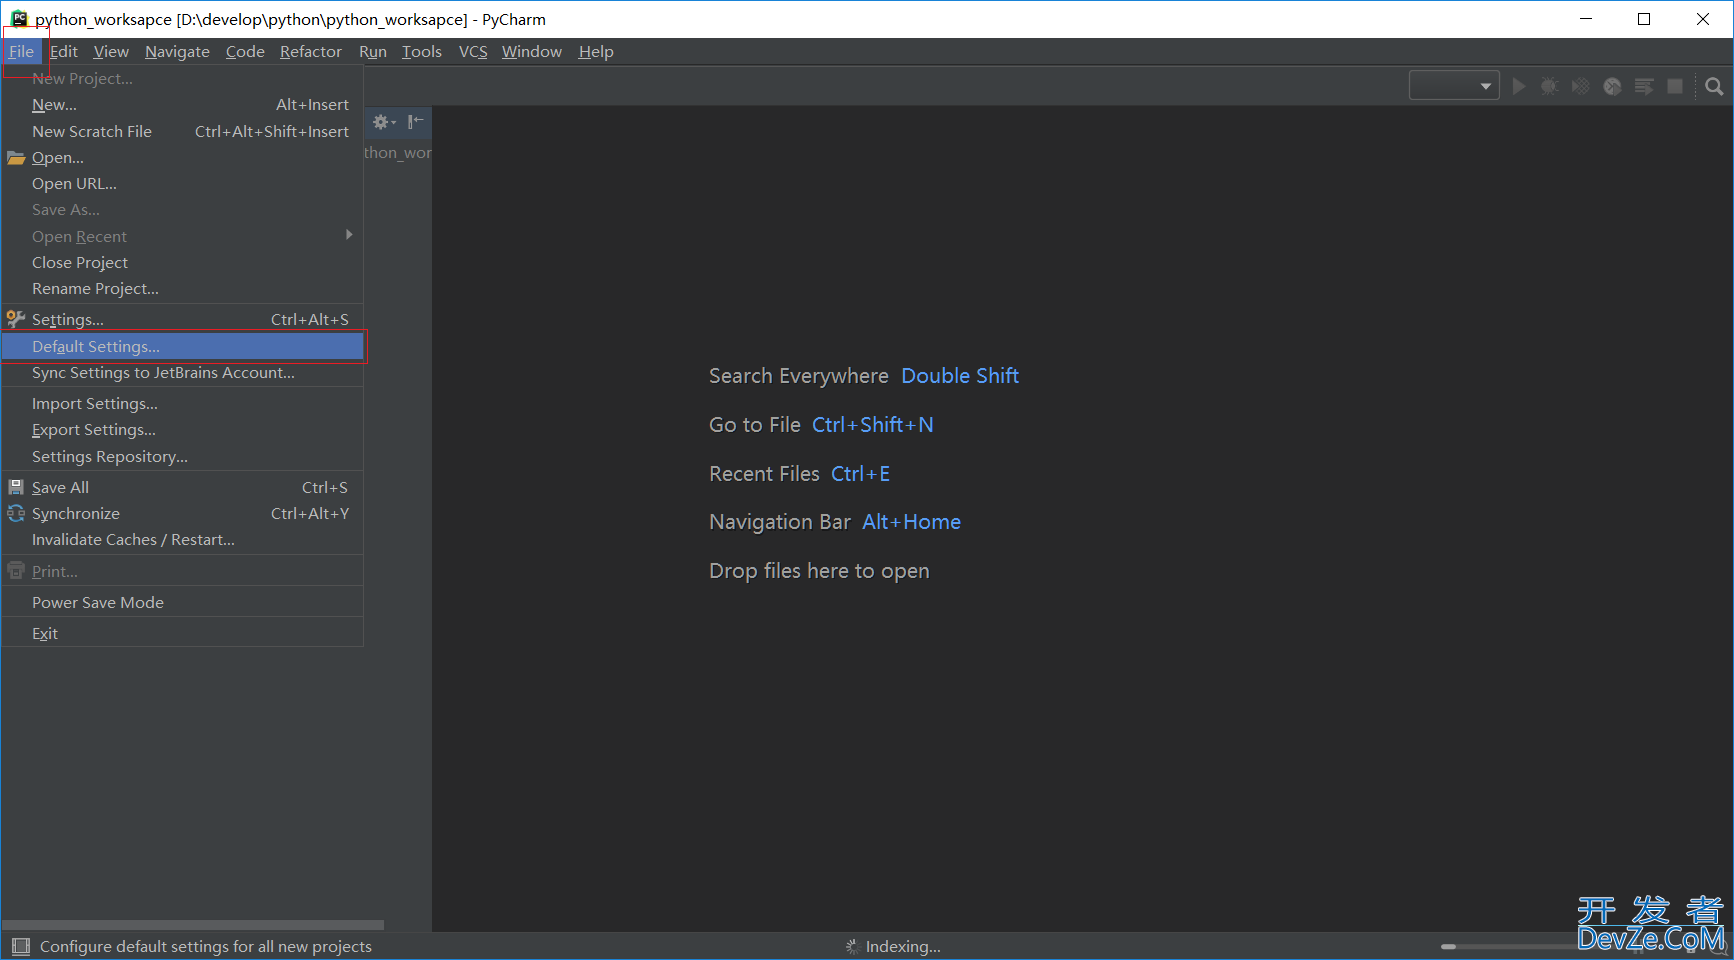The image size is (1734, 960).
Task: Click the folder icon beside Open
Action: point(16,158)
